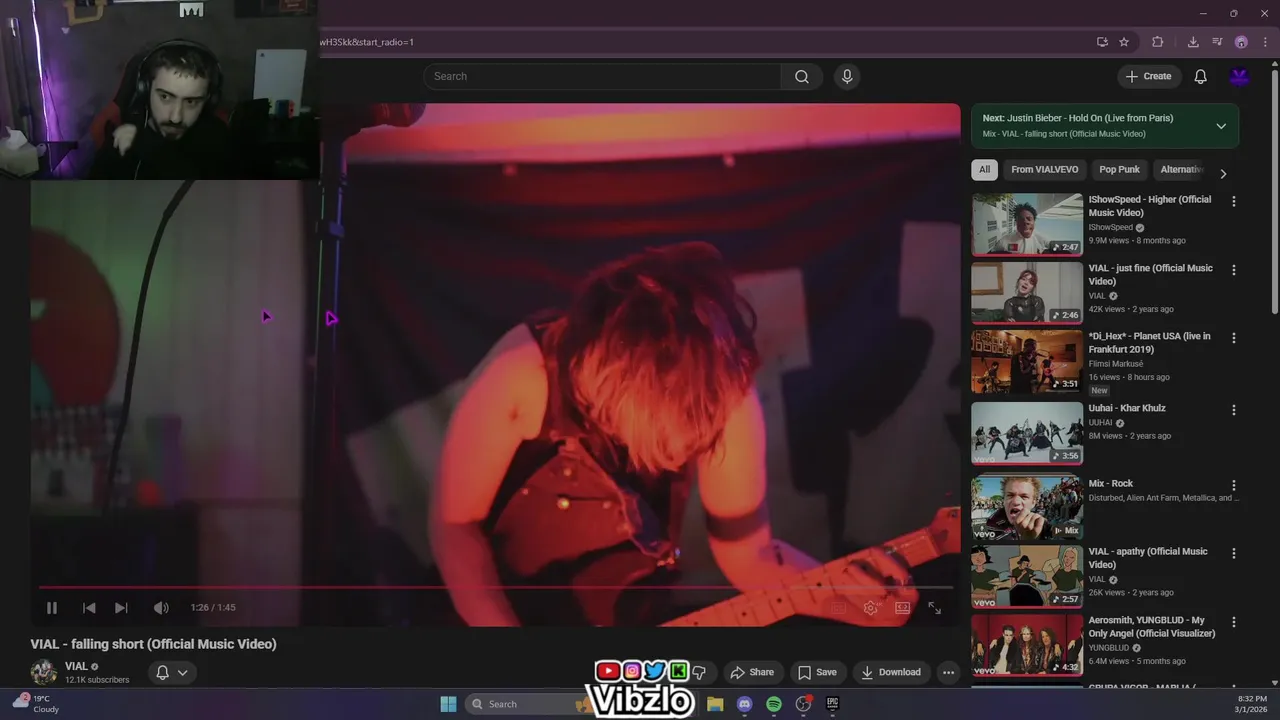The height and width of the screenshot is (720, 1280).
Task: Mute the video volume speaker icon
Action: click(x=161, y=608)
